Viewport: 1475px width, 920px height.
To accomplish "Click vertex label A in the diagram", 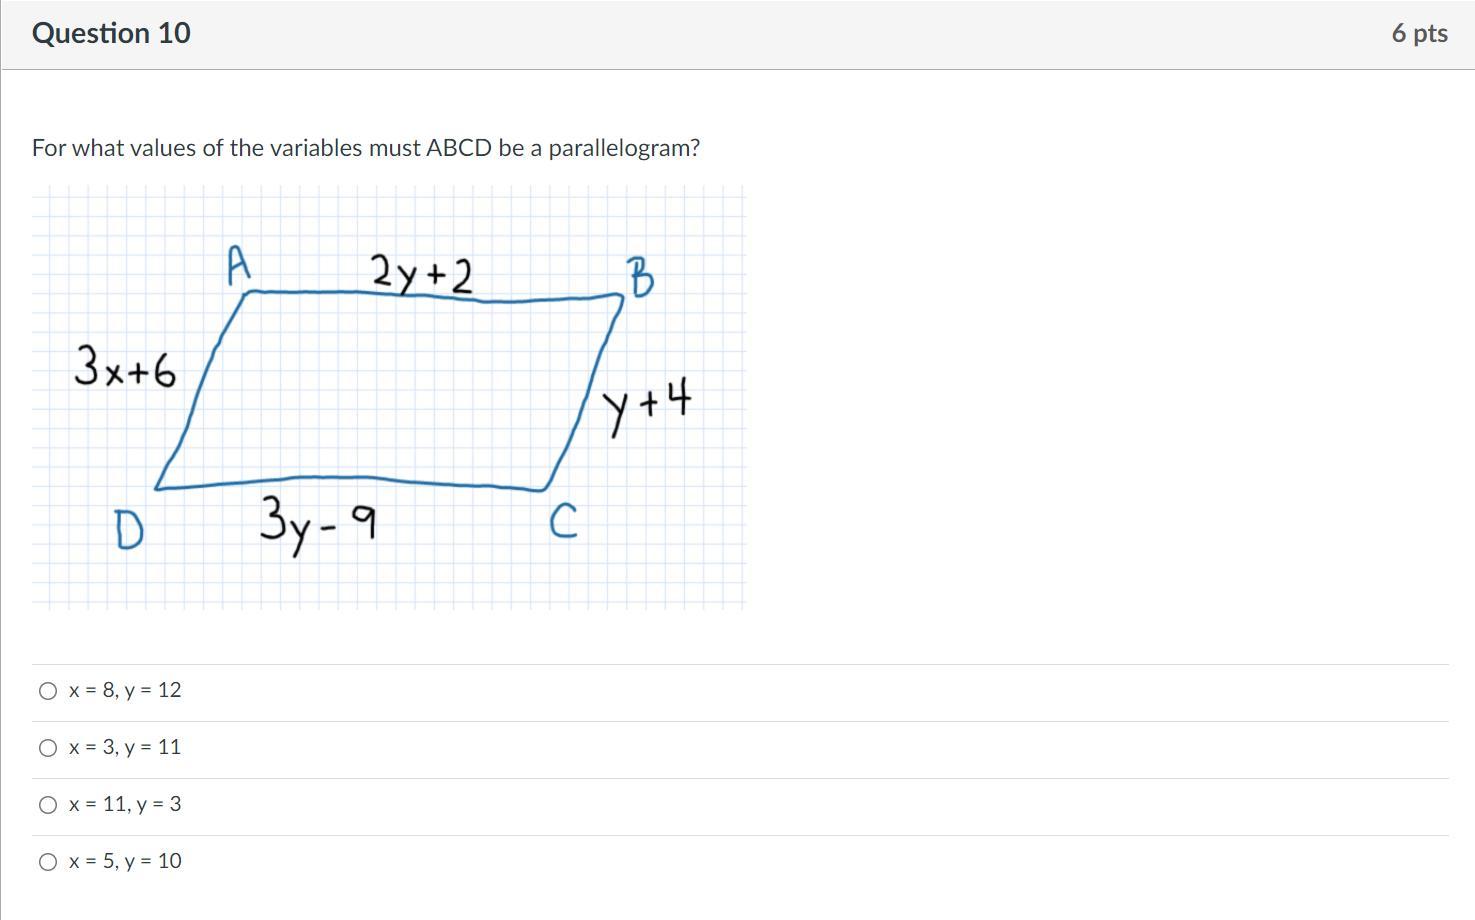I will (238, 265).
